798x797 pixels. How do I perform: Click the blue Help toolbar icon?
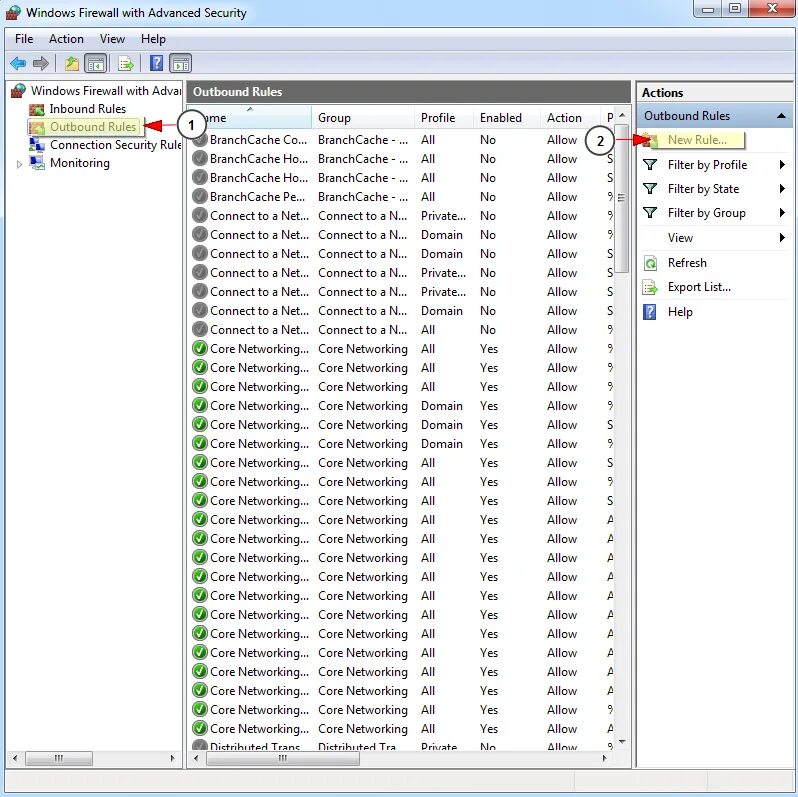click(x=156, y=64)
